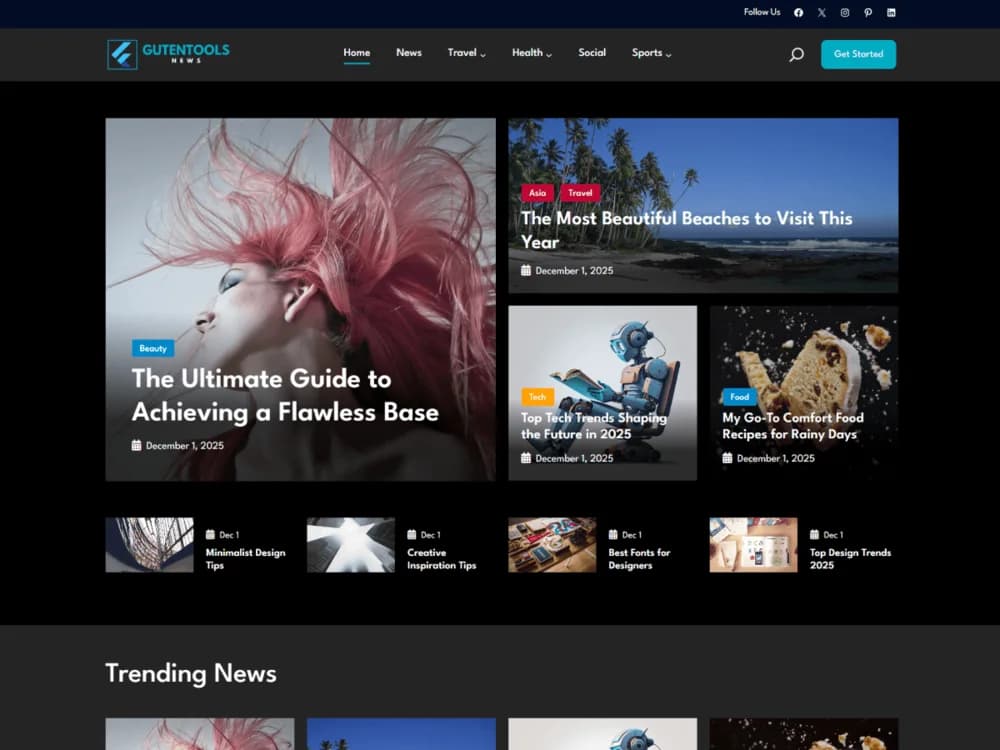Image resolution: width=1000 pixels, height=750 pixels.
Task: Open the Facebook icon in the top bar
Action: pyautogui.click(x=797, y=12)
